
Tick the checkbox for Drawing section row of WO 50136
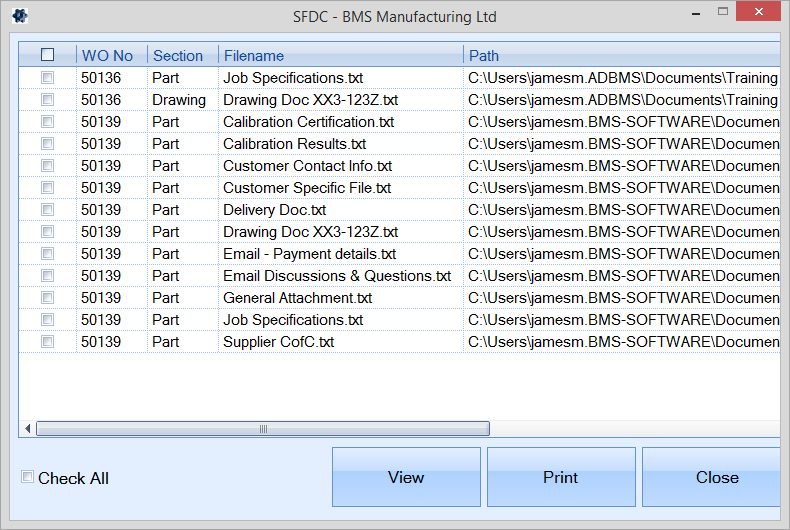tap(47, 100)
